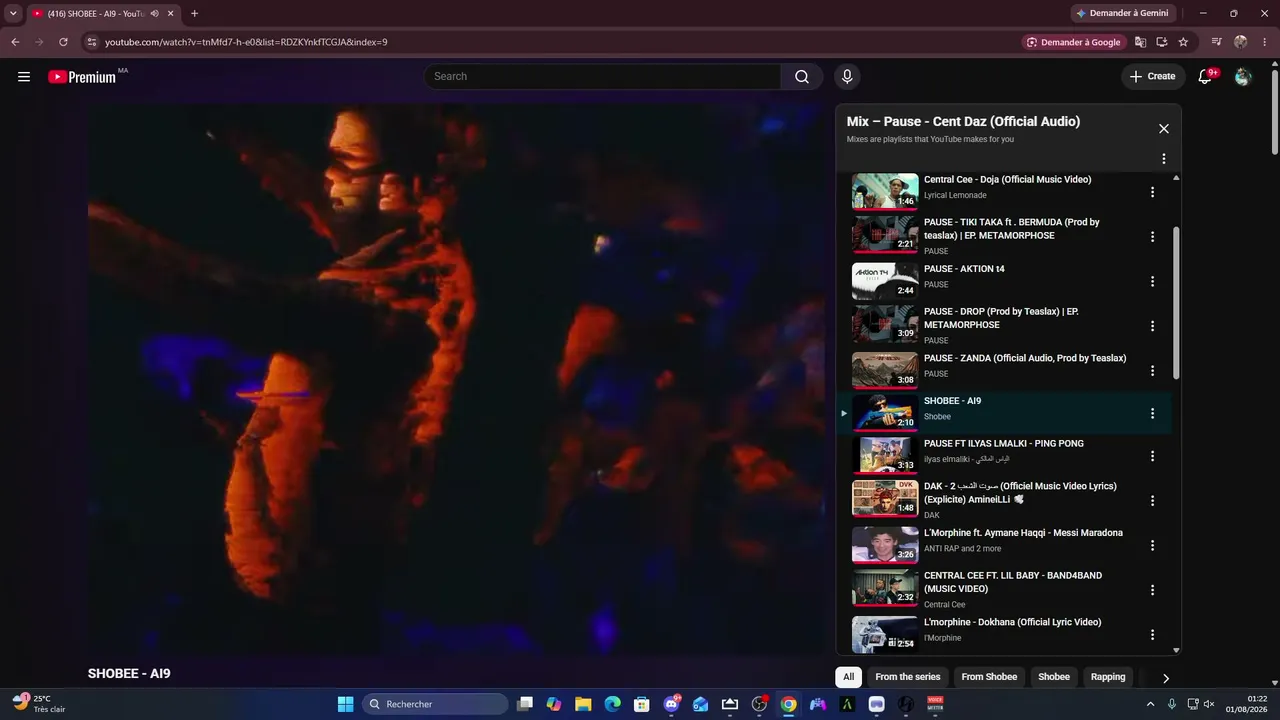This screenshot has height=720, width=1280.
Task: Open Chrome three-dot menu
Action: (1265, 42)
